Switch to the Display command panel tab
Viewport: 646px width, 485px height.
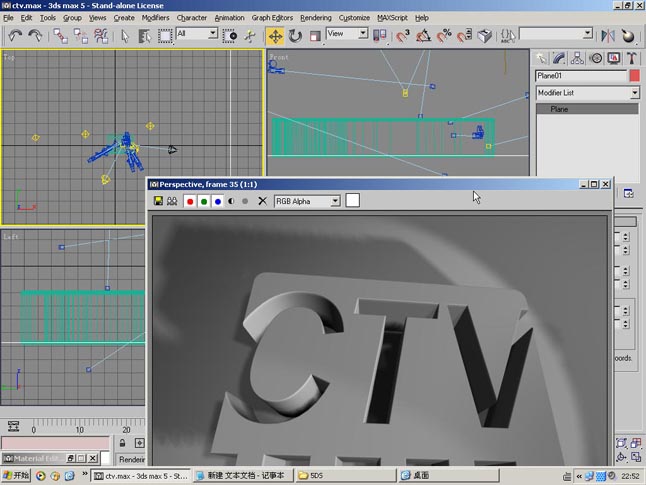pos(614,59)
